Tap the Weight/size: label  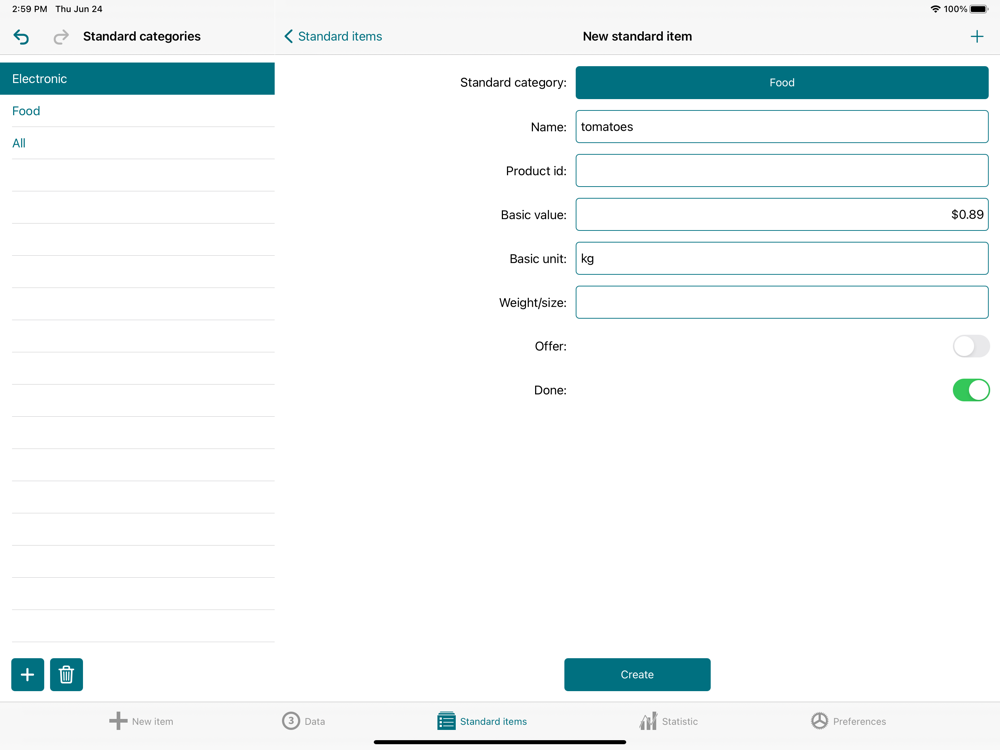pos(533,303)
